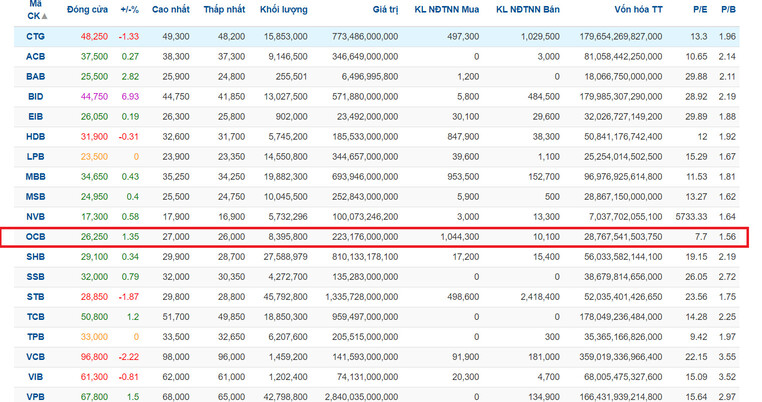The width and height of the screenshot is (762, 402).
Task: Click the P/E column header
Action: [x=699, y=9]
